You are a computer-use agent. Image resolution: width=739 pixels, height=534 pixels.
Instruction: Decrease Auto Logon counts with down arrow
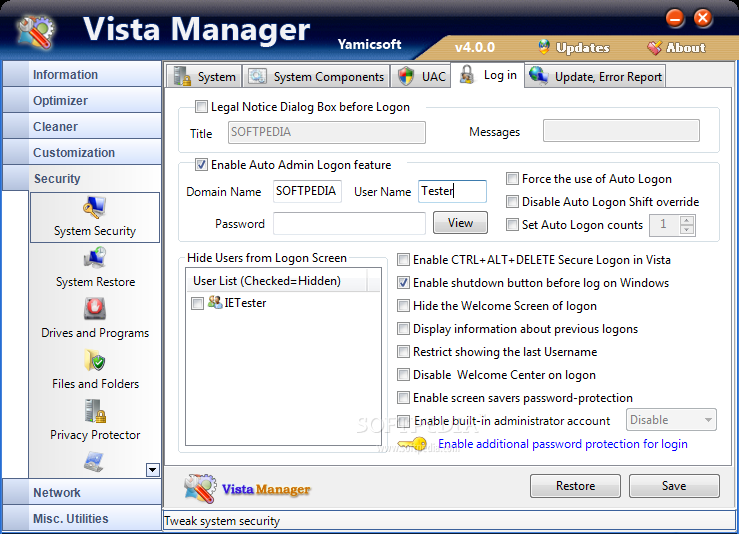pos(687,230)
